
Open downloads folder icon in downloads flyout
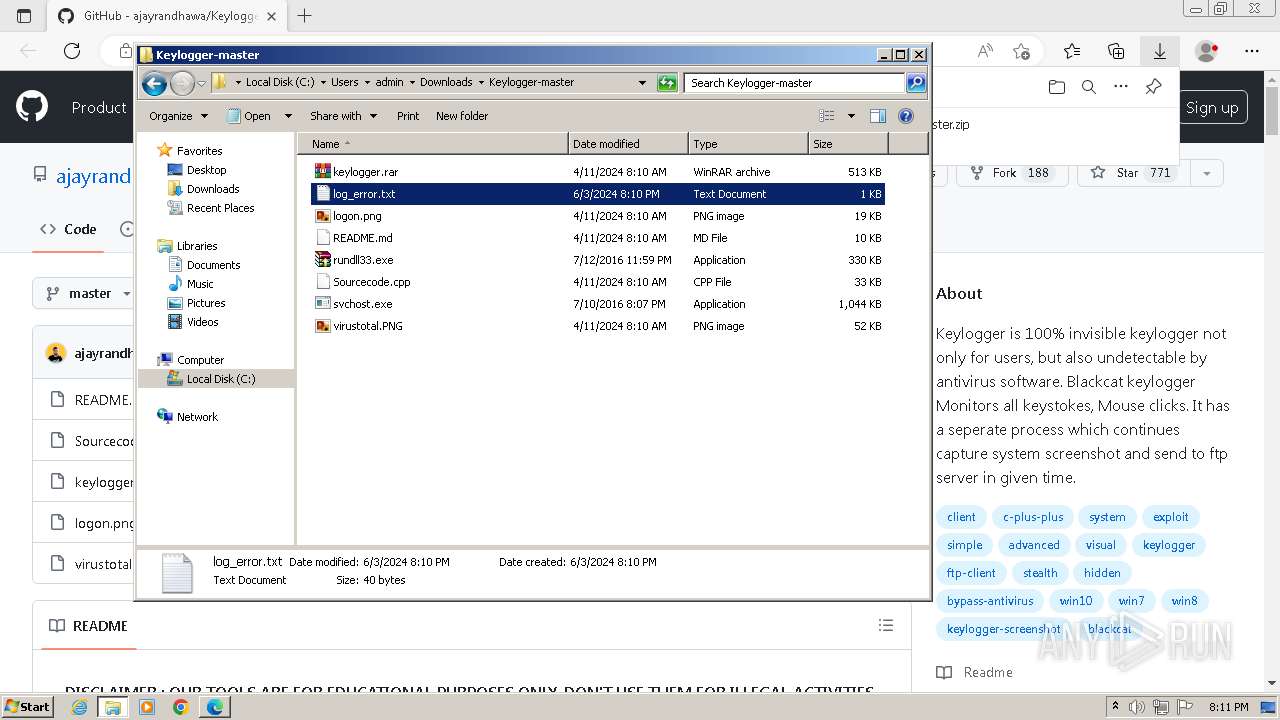[x=1057, y=87]
